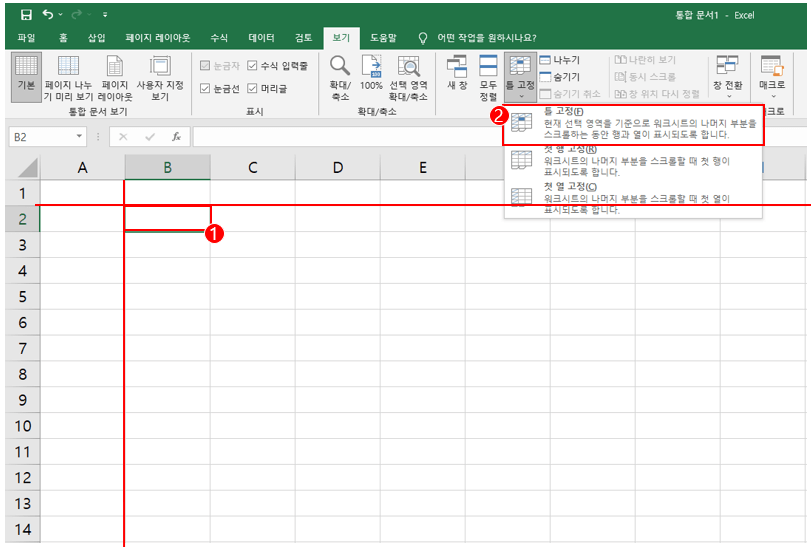
Task: Switch to the 삽입 tab
Action: 97,38
